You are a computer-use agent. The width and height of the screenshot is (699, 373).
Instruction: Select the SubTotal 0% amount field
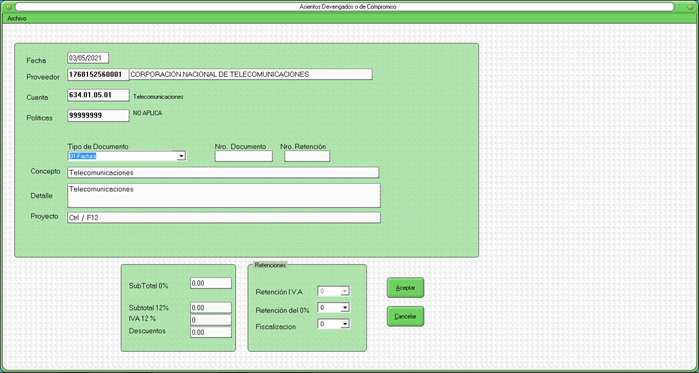coord(211,283)
